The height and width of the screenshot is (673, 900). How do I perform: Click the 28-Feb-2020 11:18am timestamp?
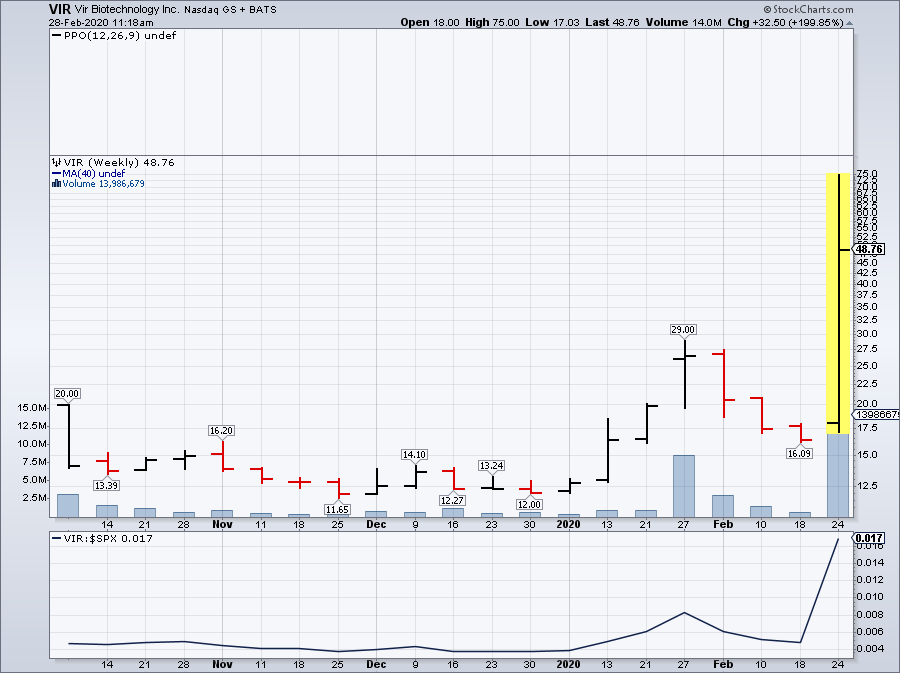(x=102, y=23)
